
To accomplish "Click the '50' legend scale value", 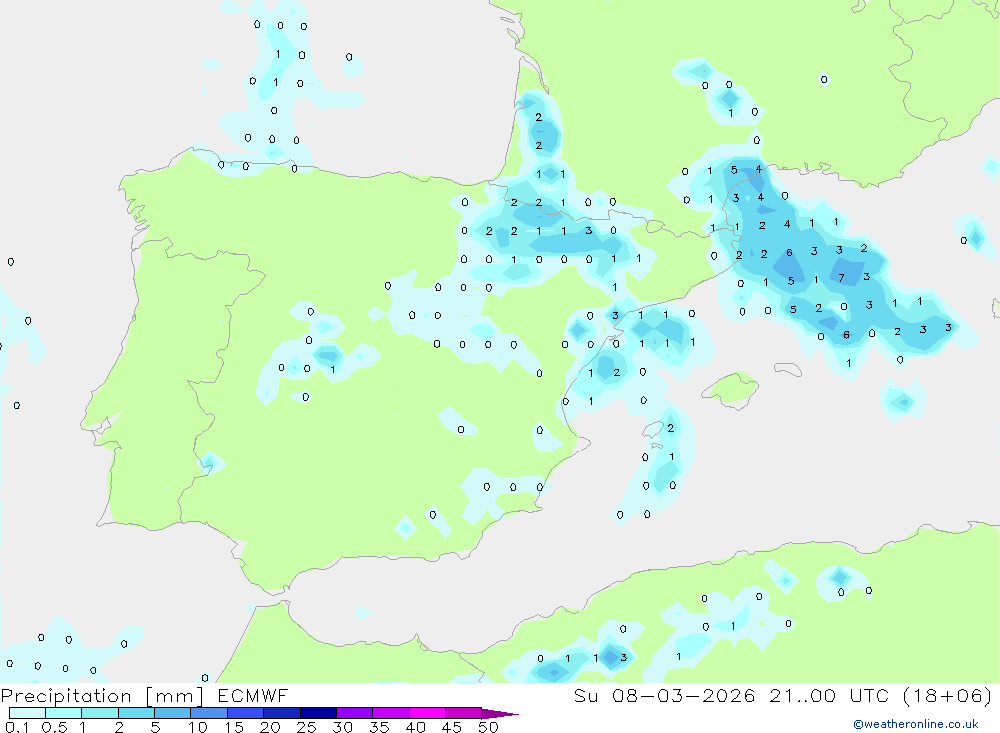I will (x=488, y=727).
